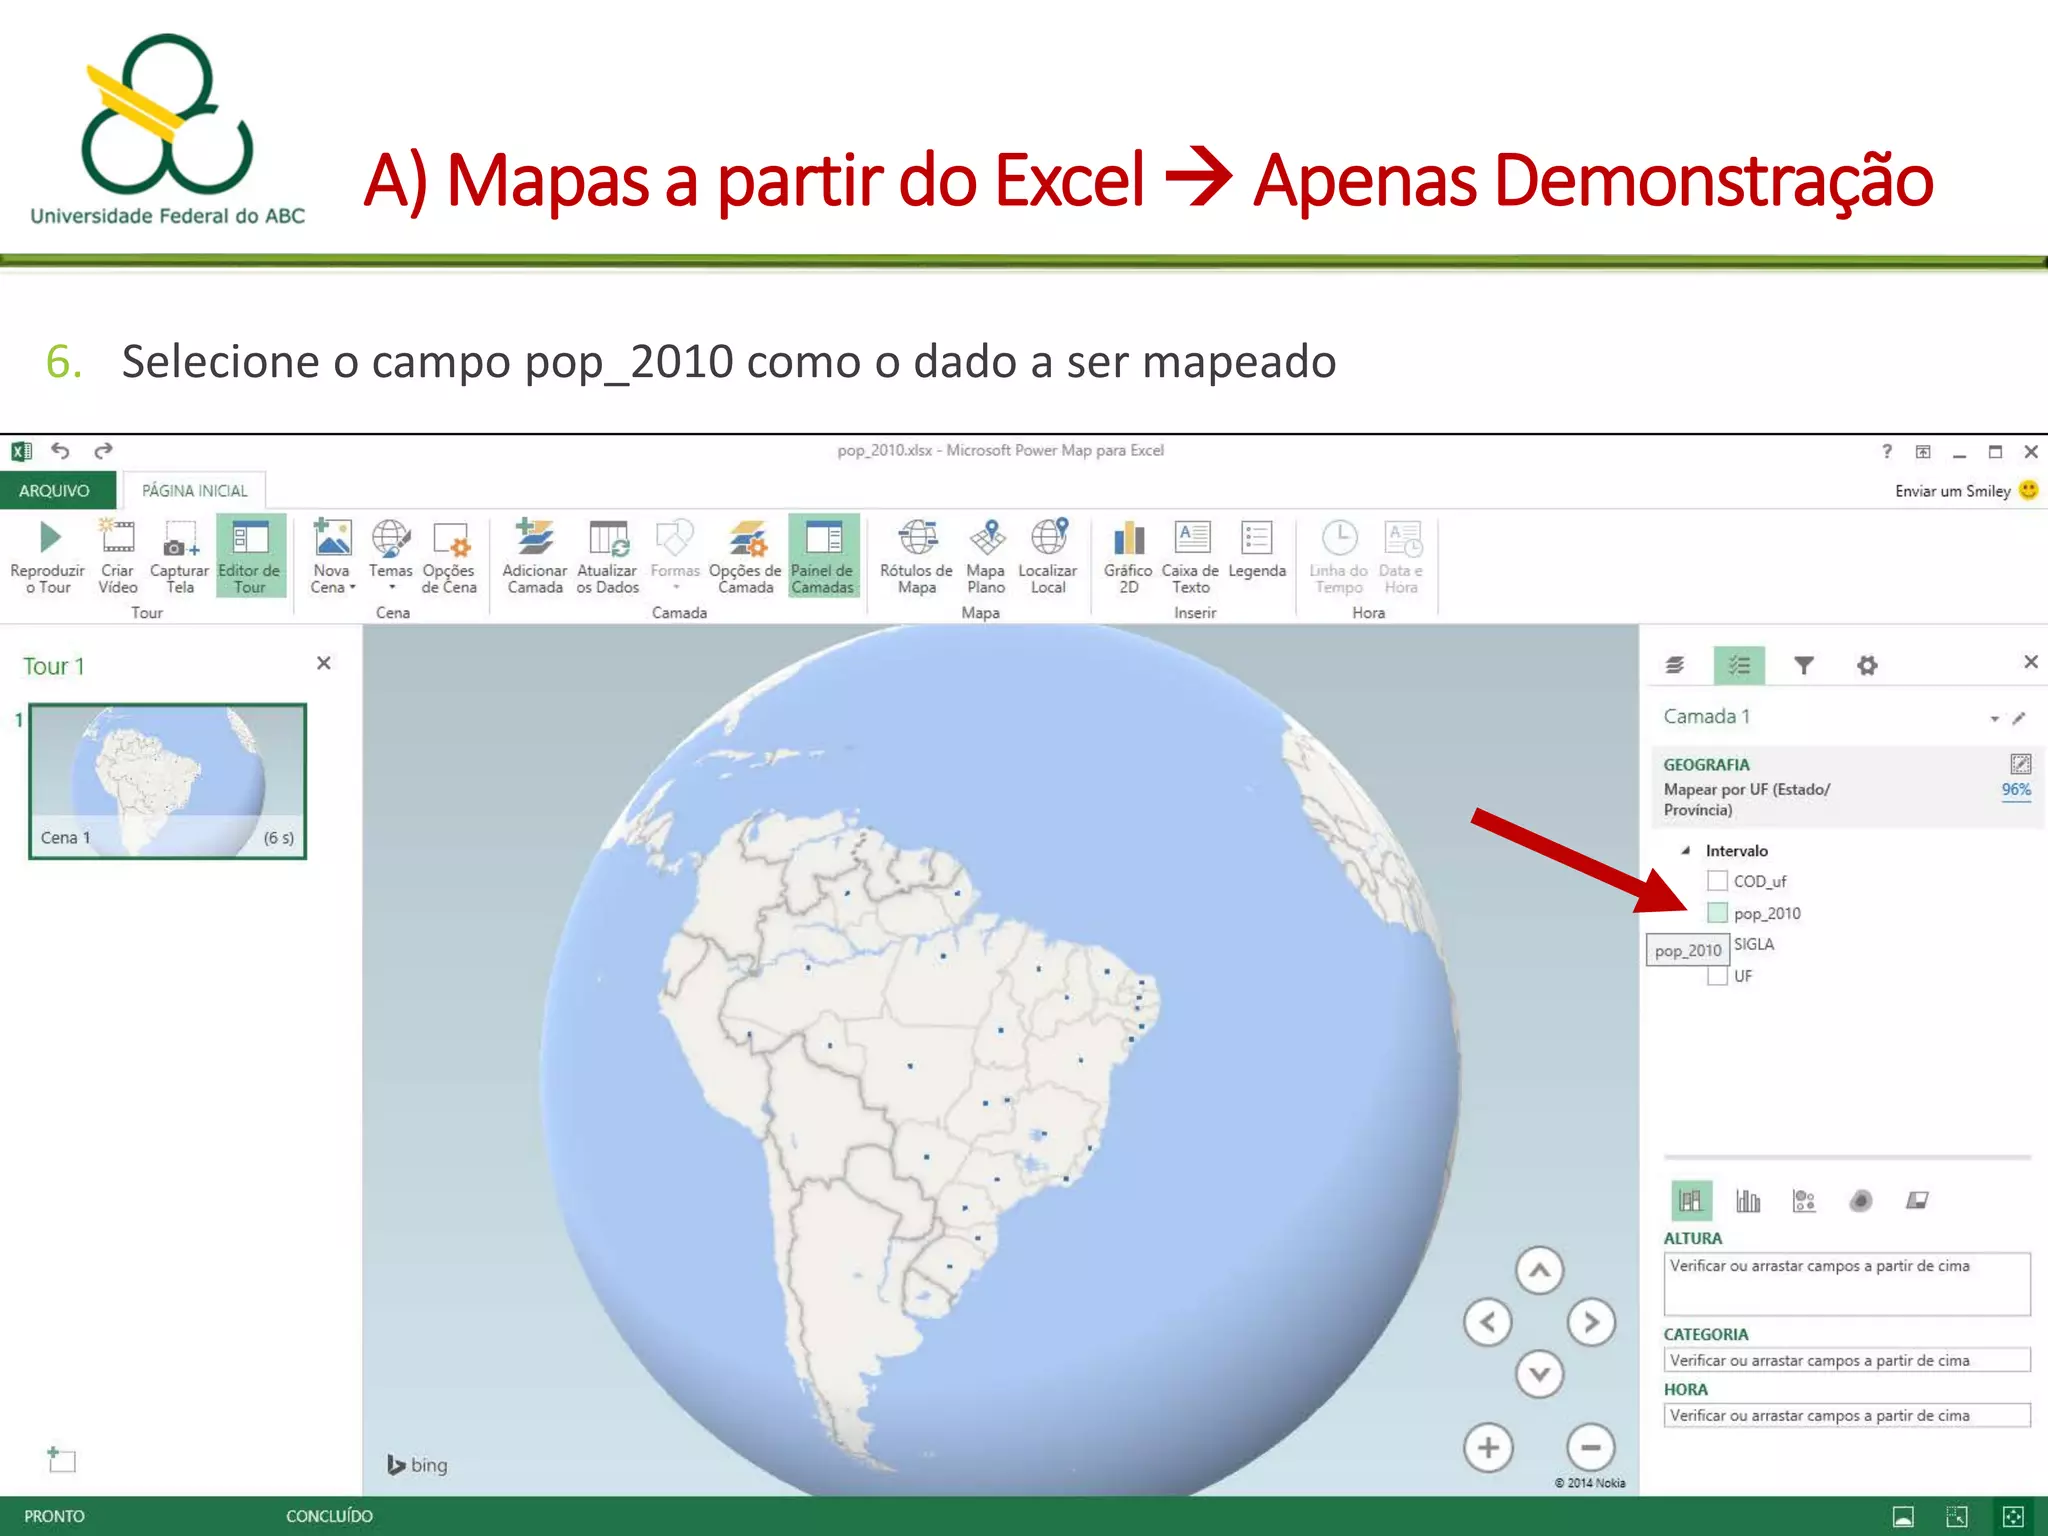Click Atualizar os Dados icon
The width and height of the screenshot is (2048, 1536).
[607, 538]
